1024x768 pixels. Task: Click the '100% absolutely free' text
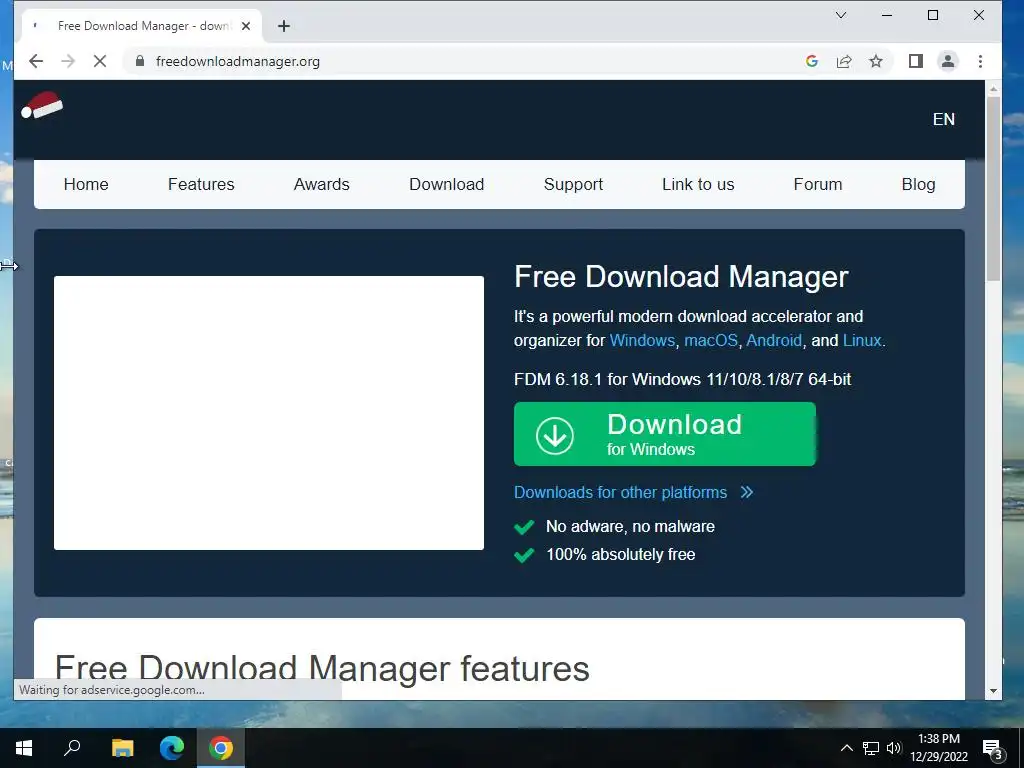[x=620, y=554]
